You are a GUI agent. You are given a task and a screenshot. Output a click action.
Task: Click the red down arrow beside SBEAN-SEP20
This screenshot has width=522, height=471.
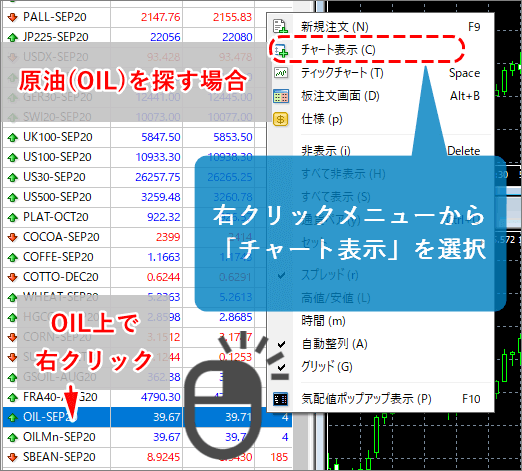13,457
